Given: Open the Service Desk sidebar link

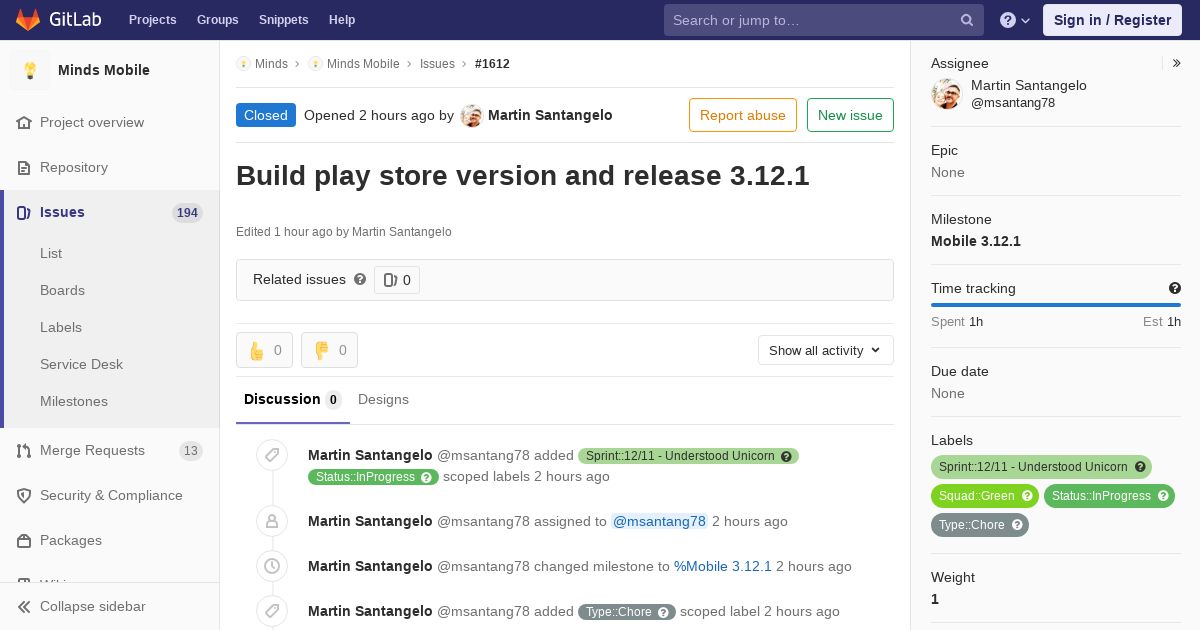Looking at the screenshot, I should tap(81, 364).
